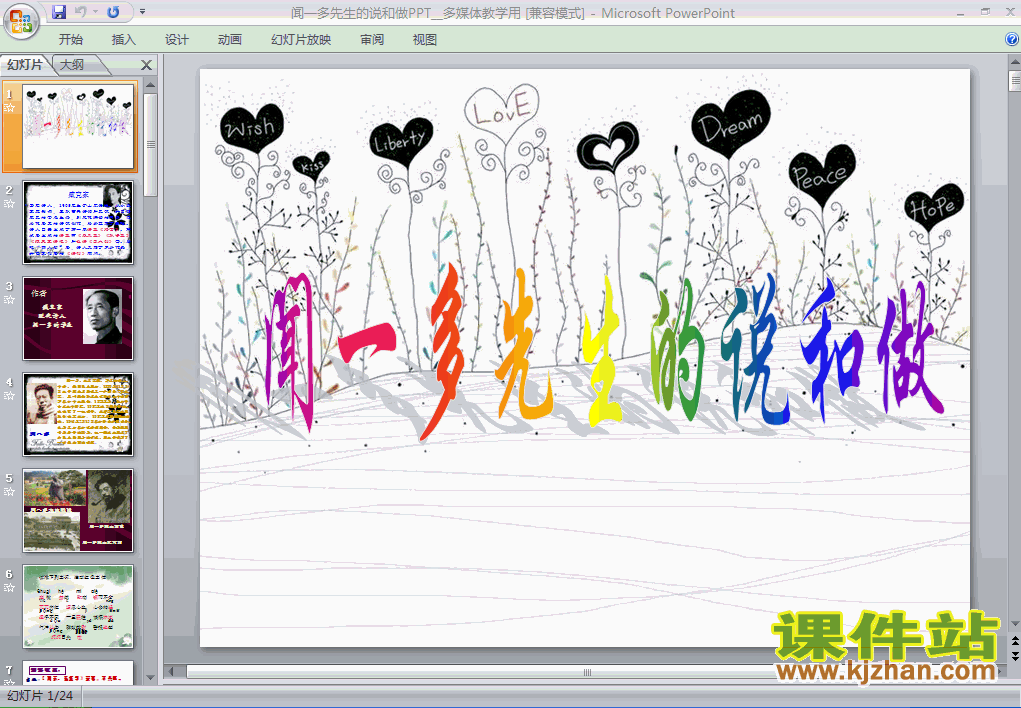Click the animation star icon beside slide 1
The height and width of the screenshot is (708, 1021).
[10, 108]
